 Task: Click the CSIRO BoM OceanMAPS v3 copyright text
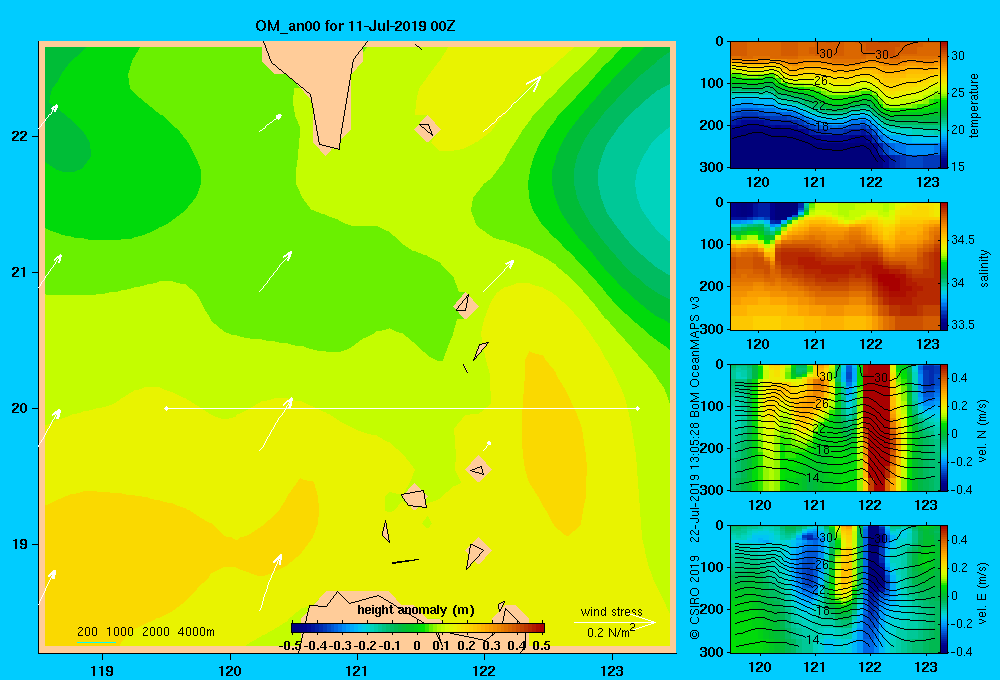point(695,467)
